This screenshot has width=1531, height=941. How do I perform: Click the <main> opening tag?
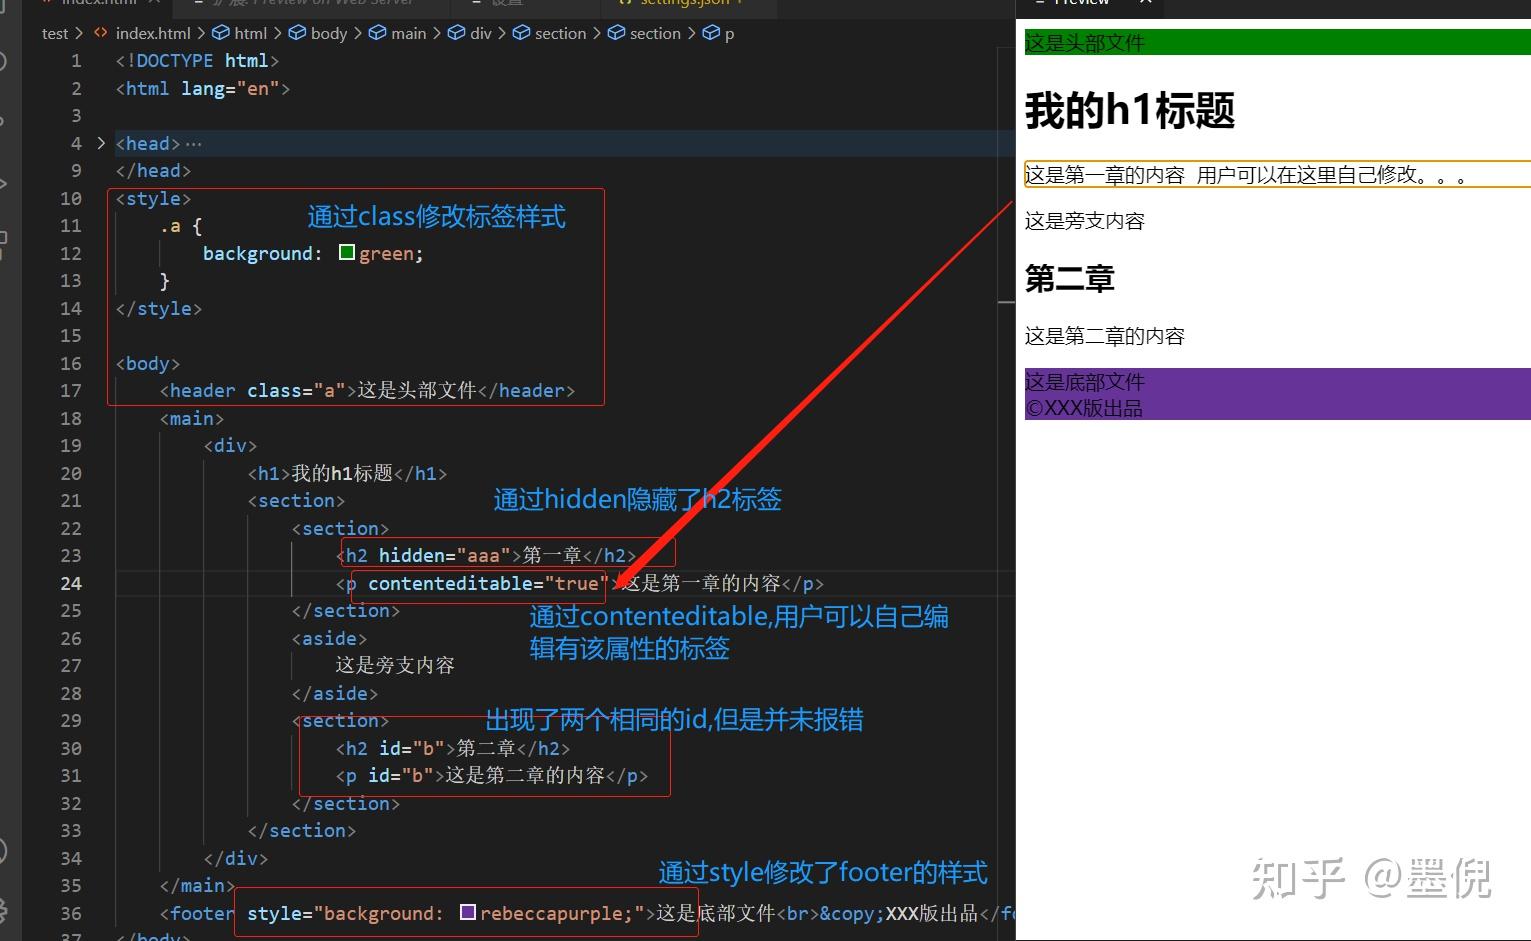192,418
